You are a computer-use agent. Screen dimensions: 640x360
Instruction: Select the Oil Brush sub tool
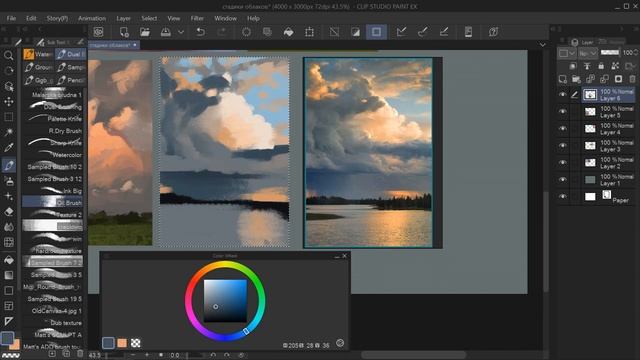[x=53, y=202]
